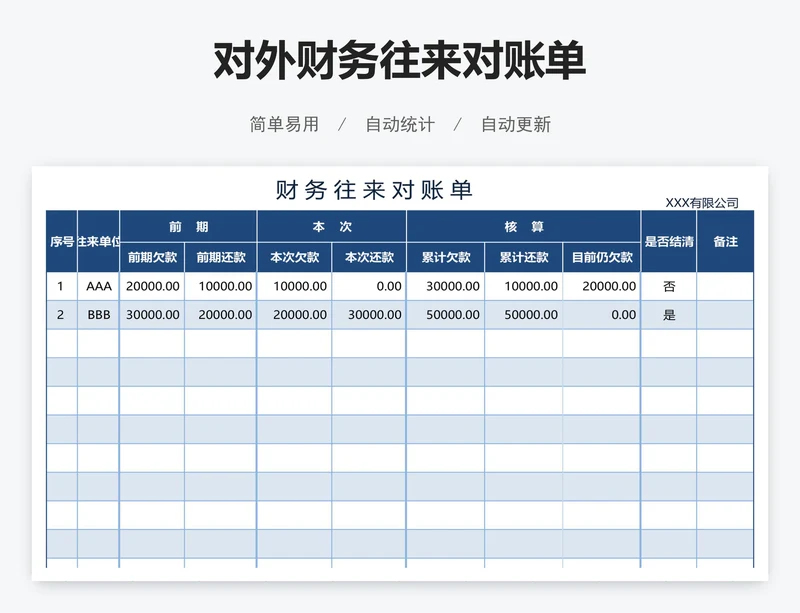Screen dimensions: 800x613
Task: Click the 目前仍欠款 column header
Action: [x=602, y=257]
